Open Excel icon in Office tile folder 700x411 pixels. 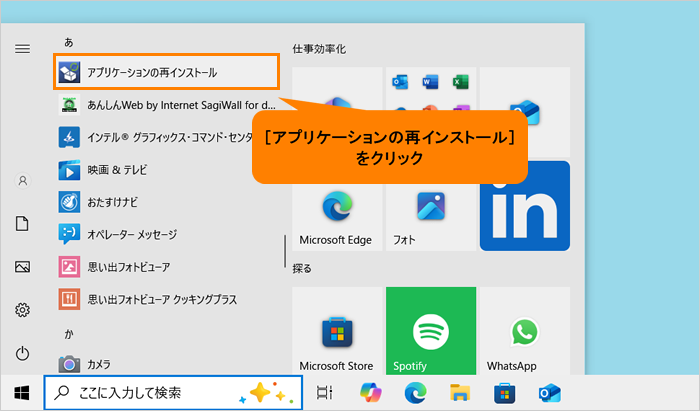coord(460,82)
